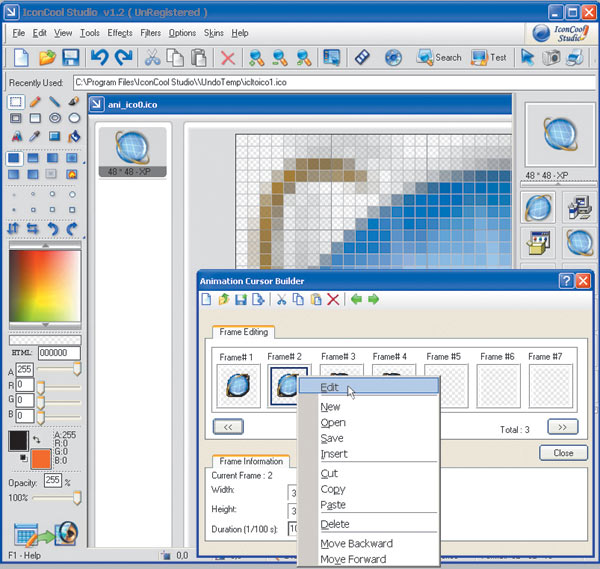
Task: Click the Search toolbar button
Action: click(439, 58)
